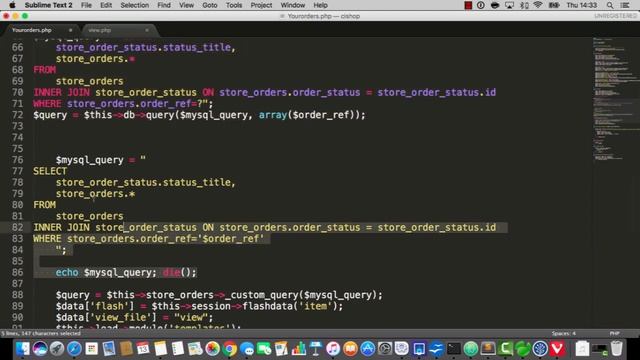This screenshot has width=640, height=360.
Task: Close the Yourorders.php tab
Action: click(71, 30)
